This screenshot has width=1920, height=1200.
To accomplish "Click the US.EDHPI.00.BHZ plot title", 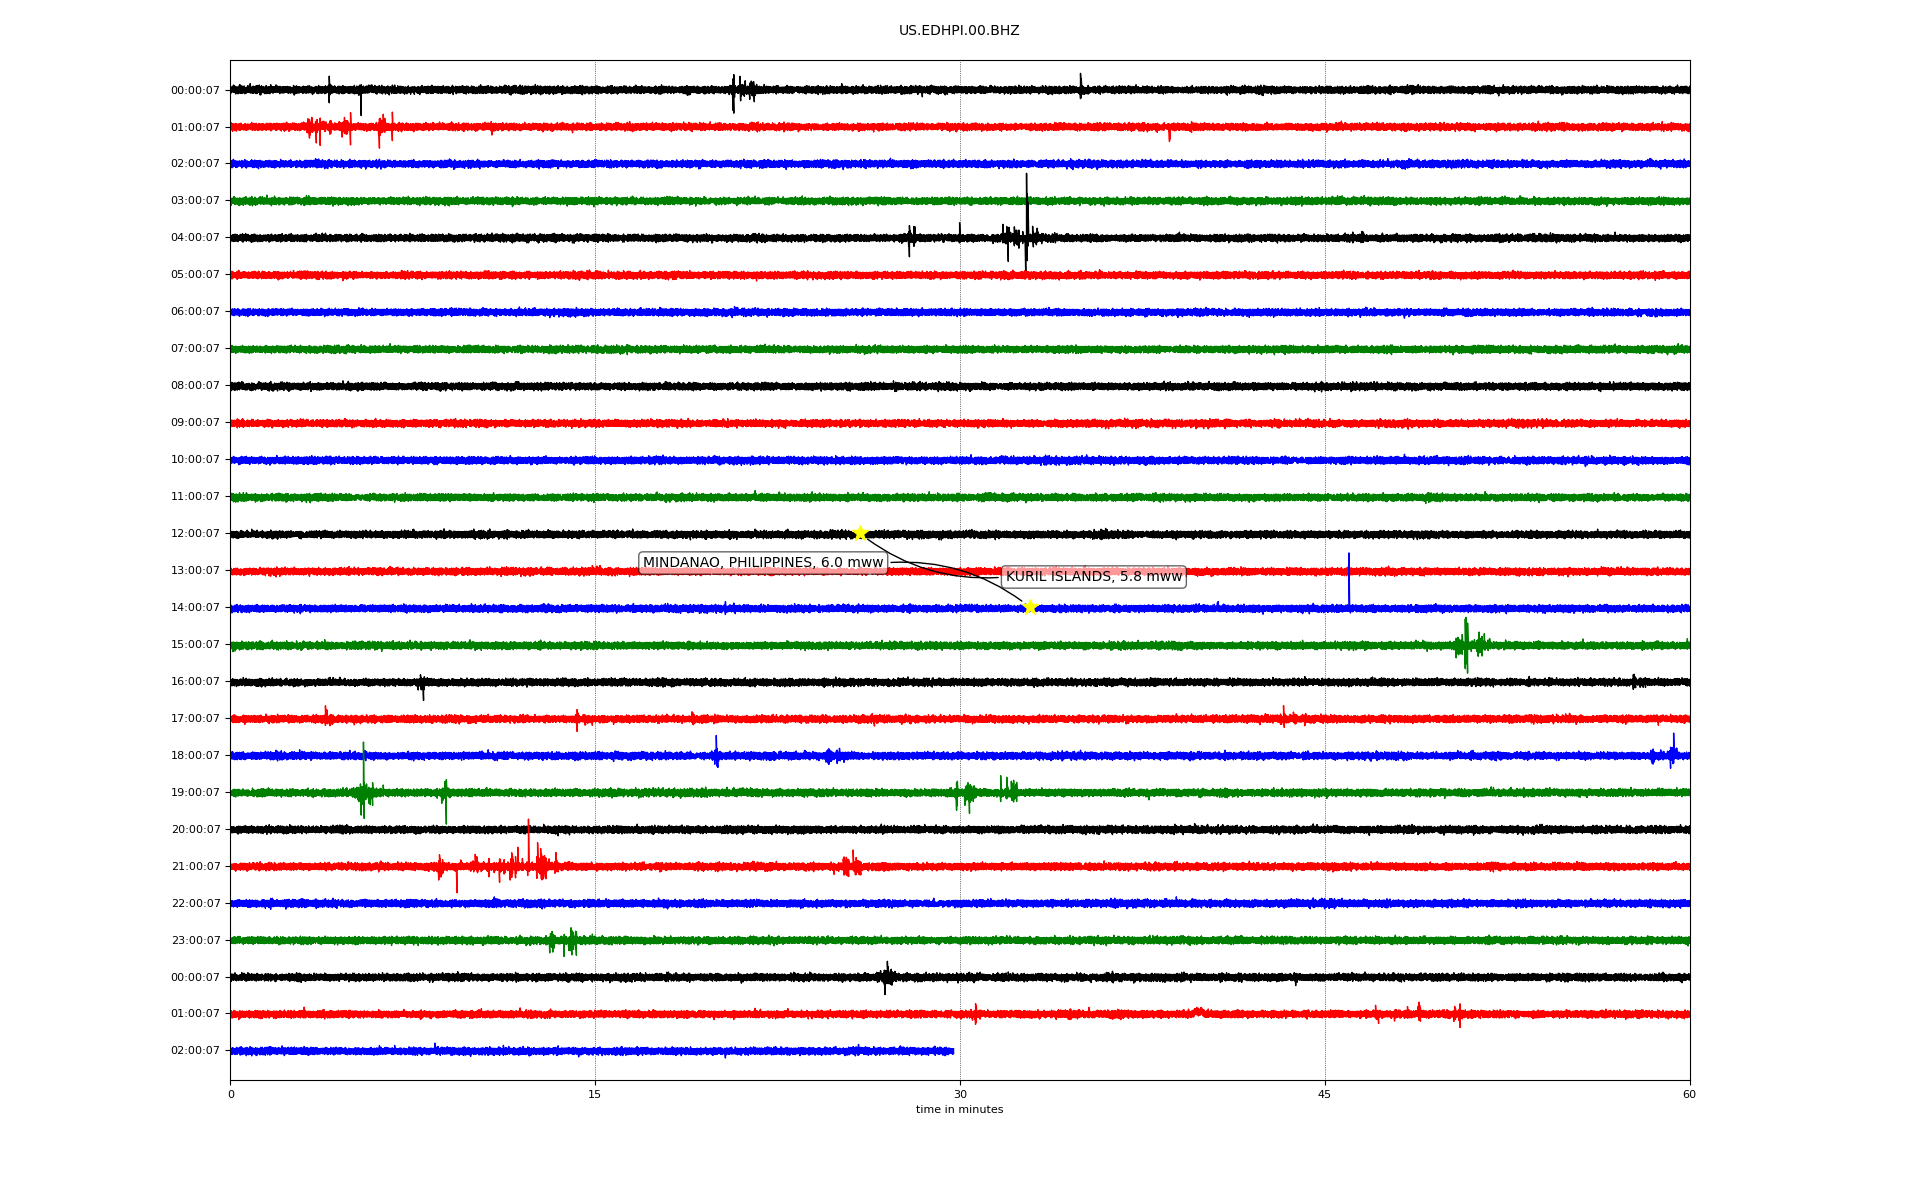I will pos(959,31).
